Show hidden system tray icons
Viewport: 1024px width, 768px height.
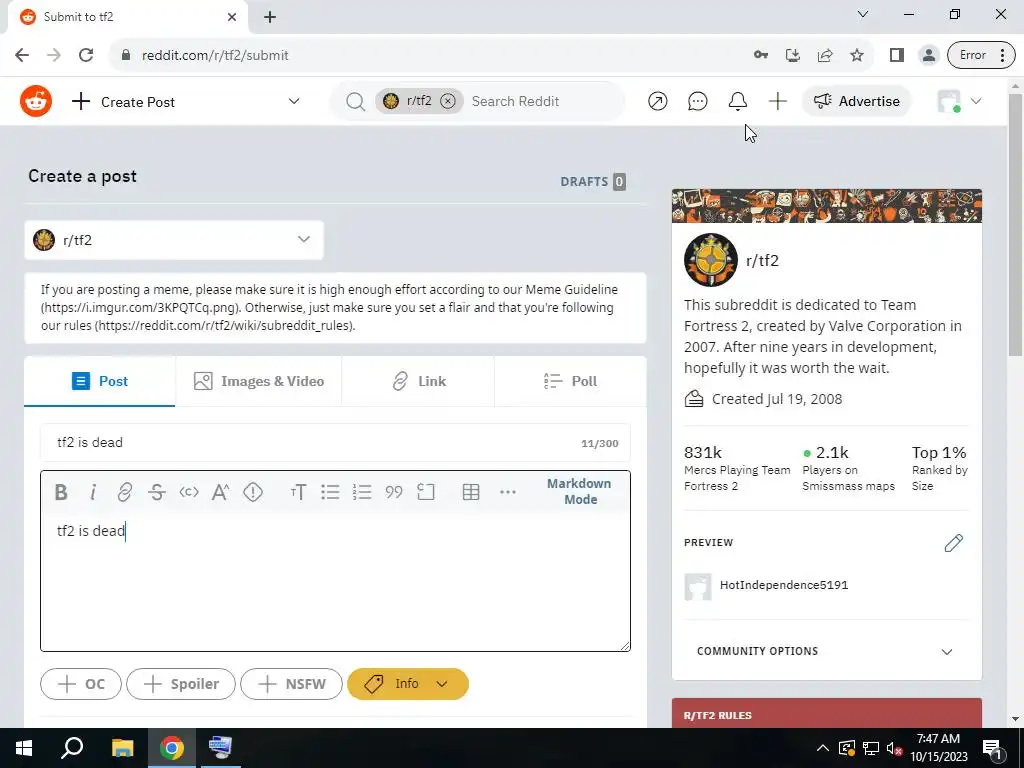[823, 748]
